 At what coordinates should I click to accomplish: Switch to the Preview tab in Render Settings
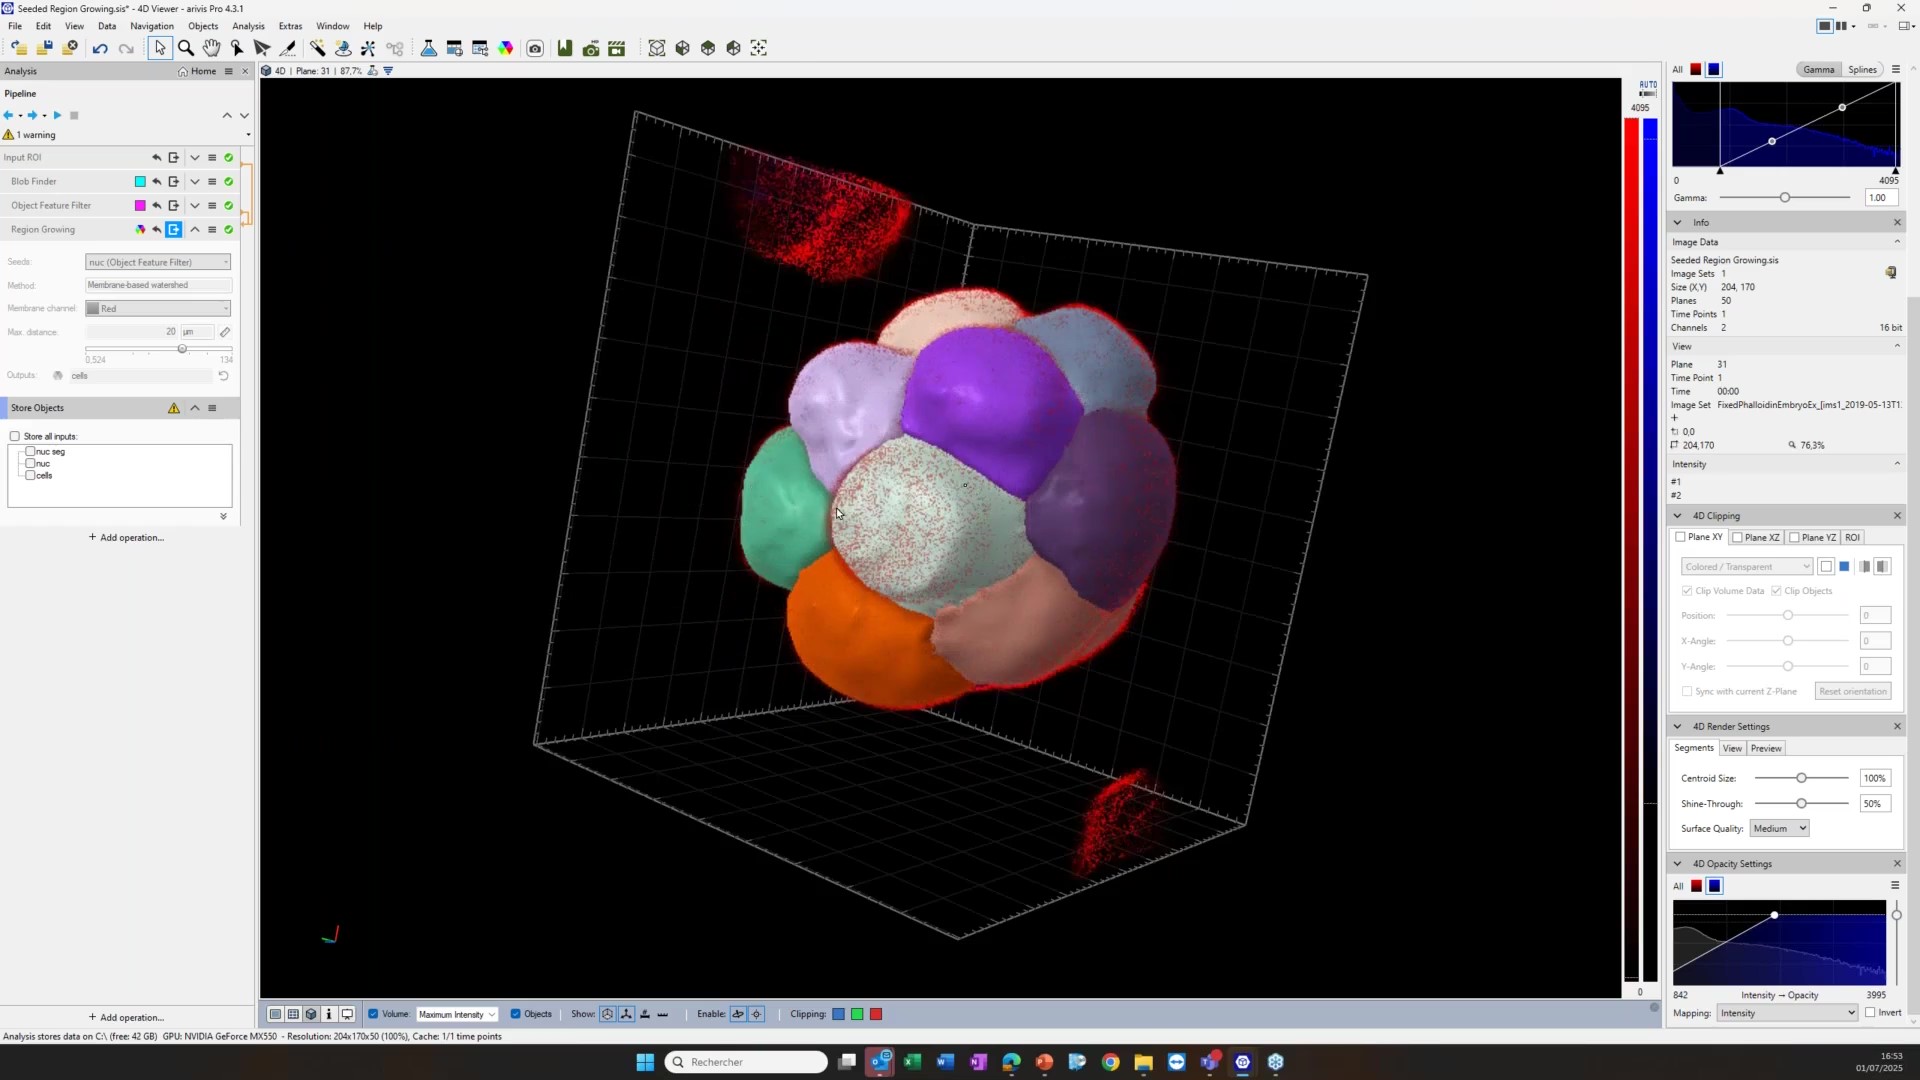coord(1765,748)
